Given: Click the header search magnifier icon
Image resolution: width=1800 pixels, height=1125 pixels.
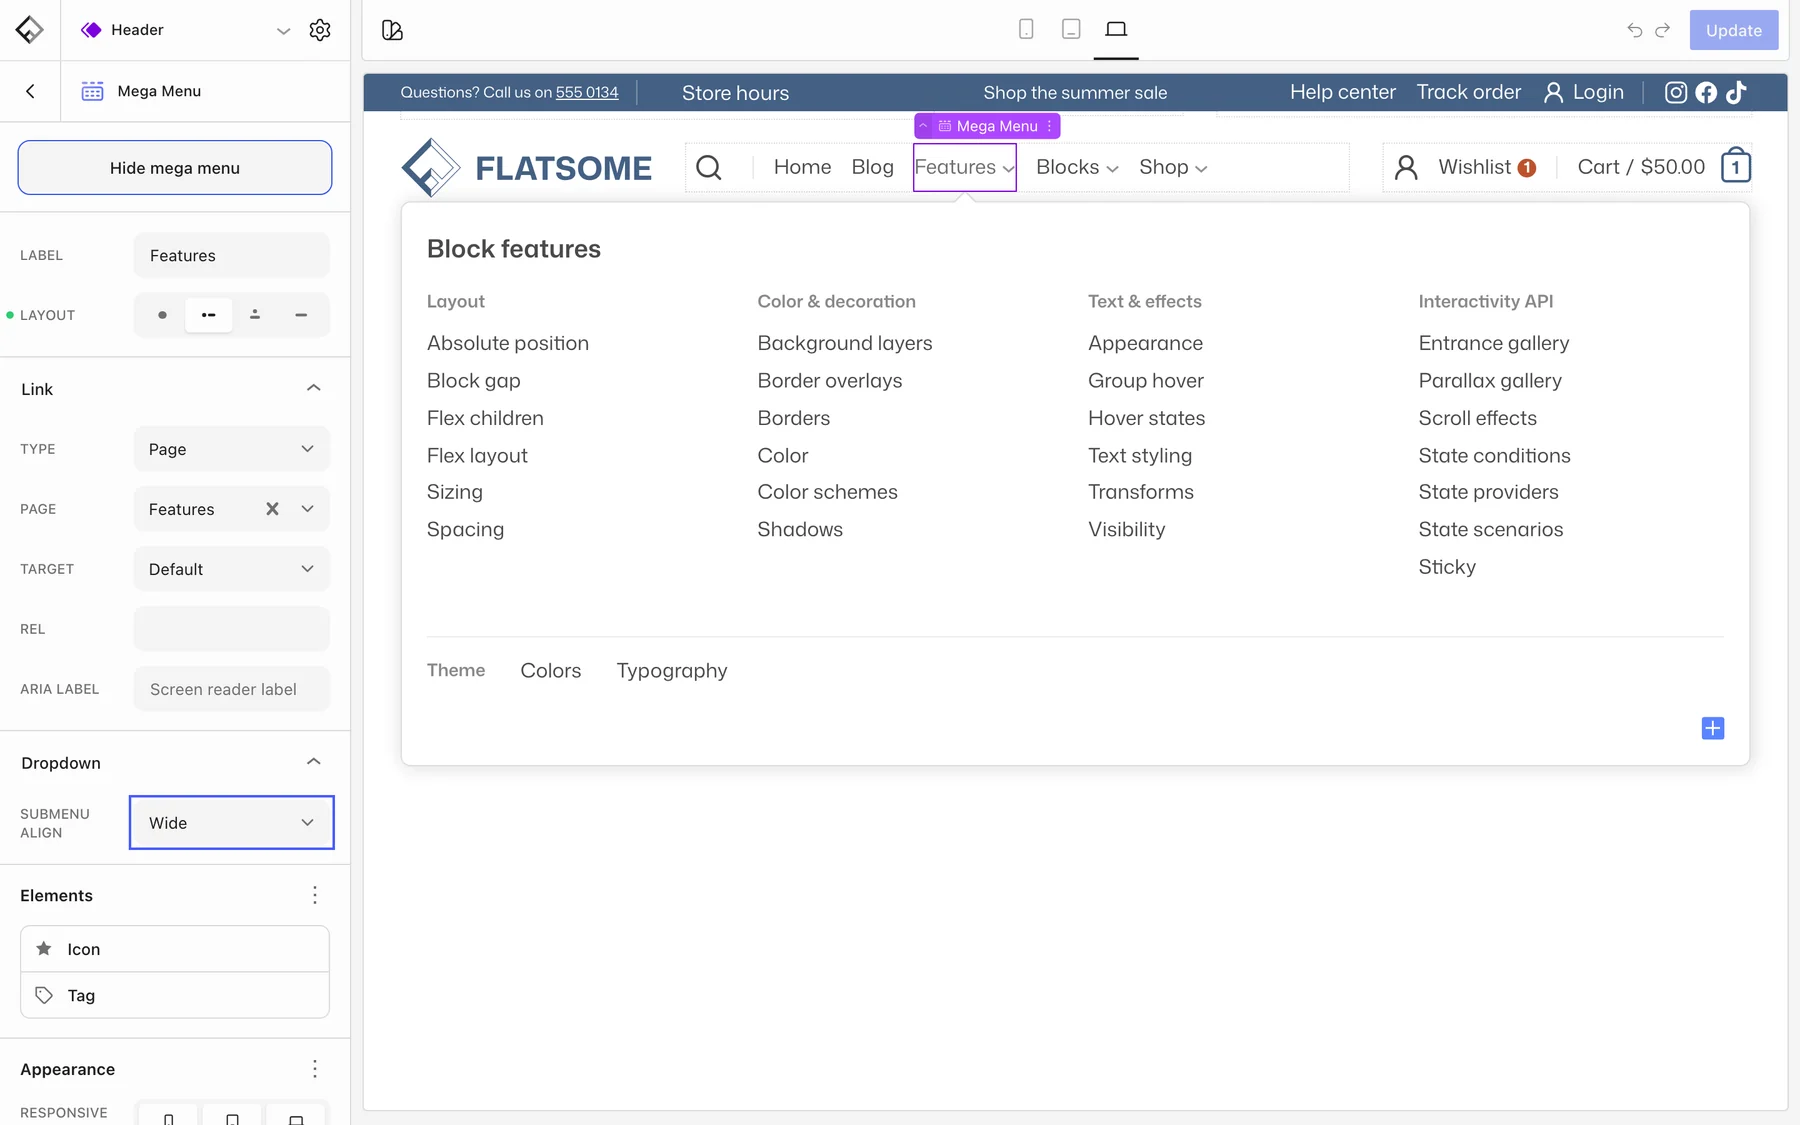Looking at the screenshot, I should (708, 167).
